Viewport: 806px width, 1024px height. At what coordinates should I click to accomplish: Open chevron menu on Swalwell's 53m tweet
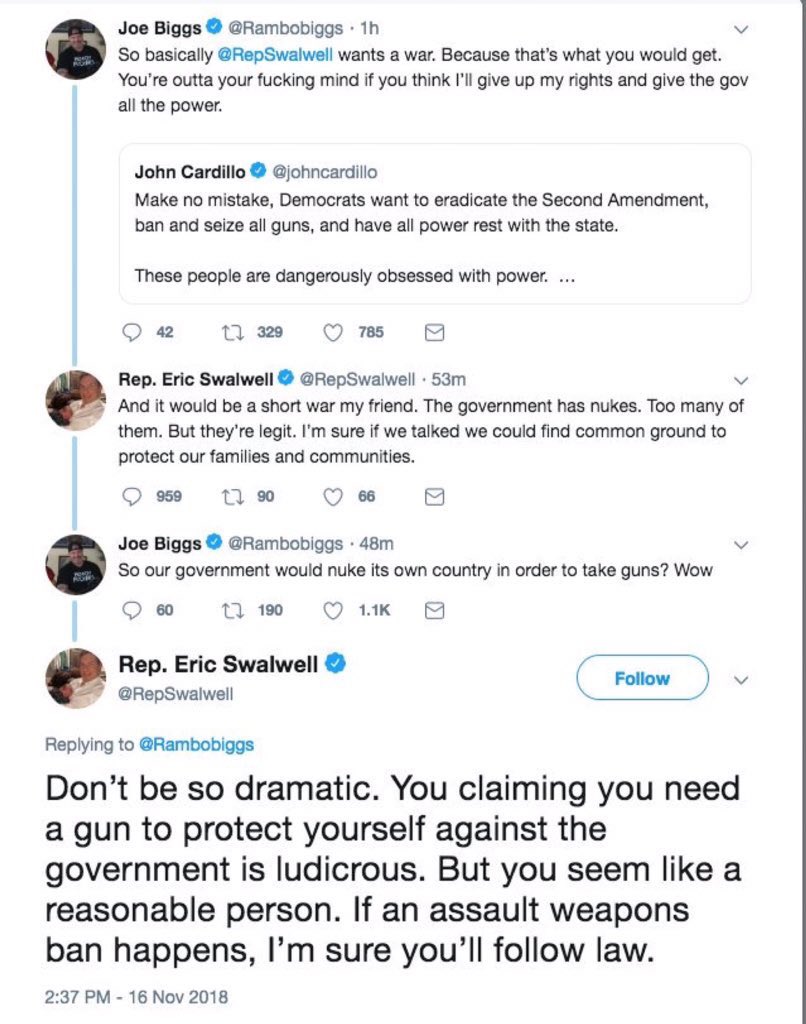(x=740, y=381)
